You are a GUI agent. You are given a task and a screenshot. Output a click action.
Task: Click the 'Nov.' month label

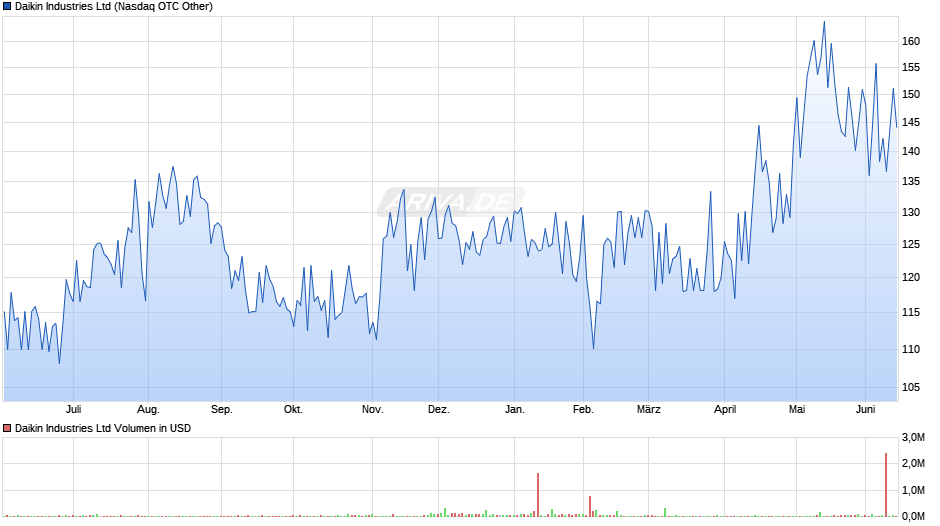pyautogui.click(x=372, y=410)
